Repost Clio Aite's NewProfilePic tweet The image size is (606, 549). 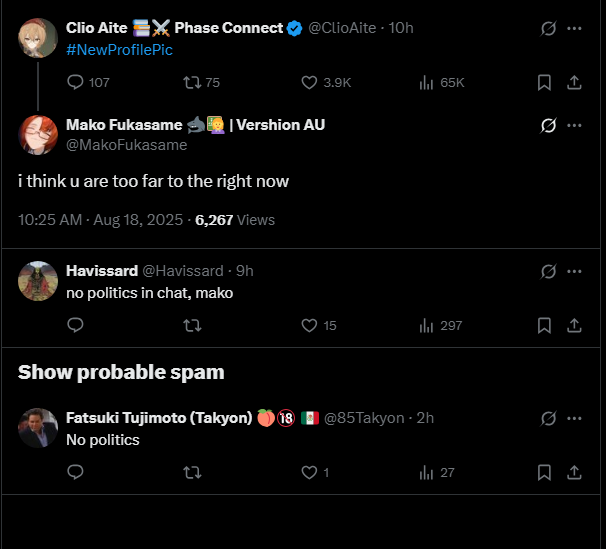pyautogui.click(x=193, y=82)
